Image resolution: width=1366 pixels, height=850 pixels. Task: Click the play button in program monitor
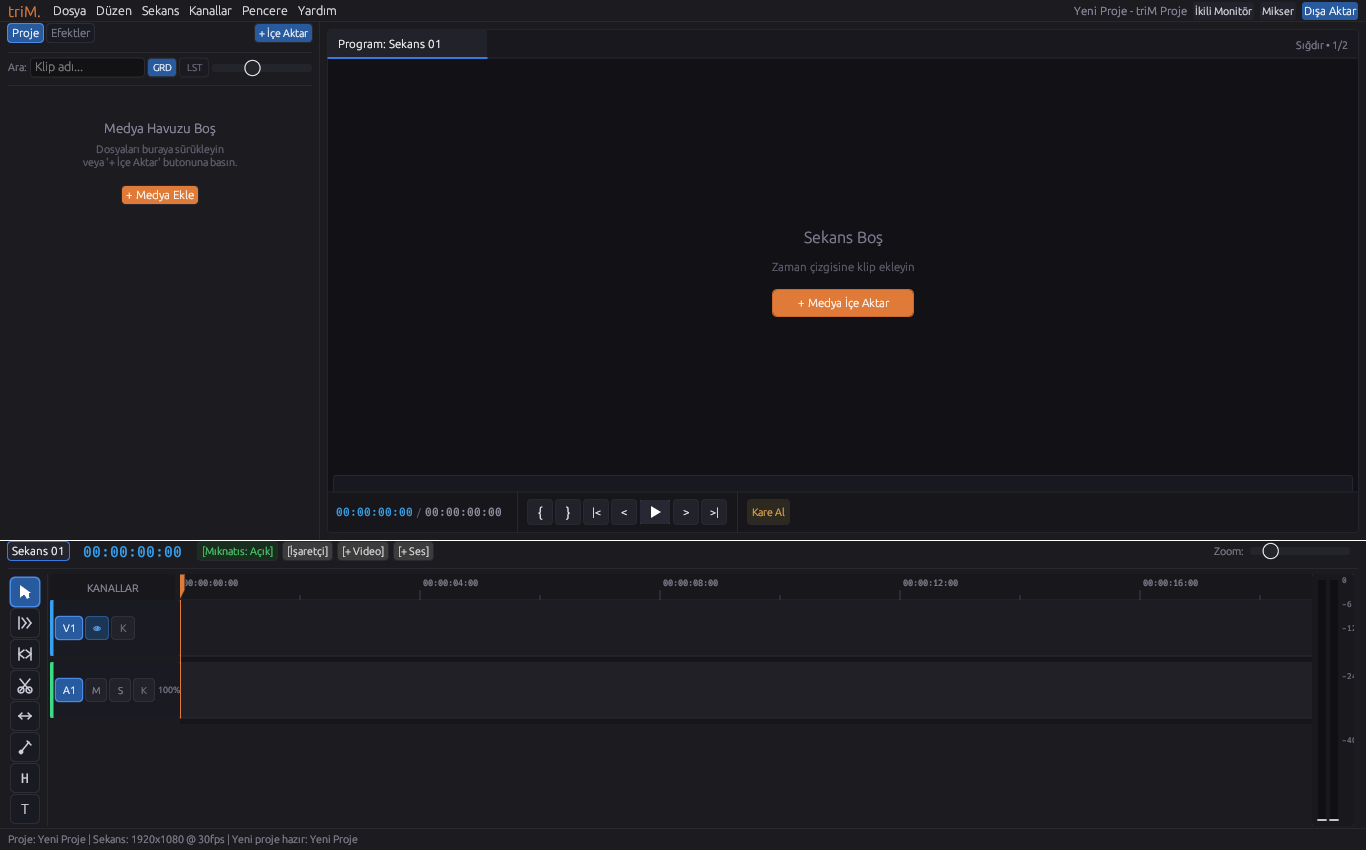pyautogui.click(x=655, y=512)
